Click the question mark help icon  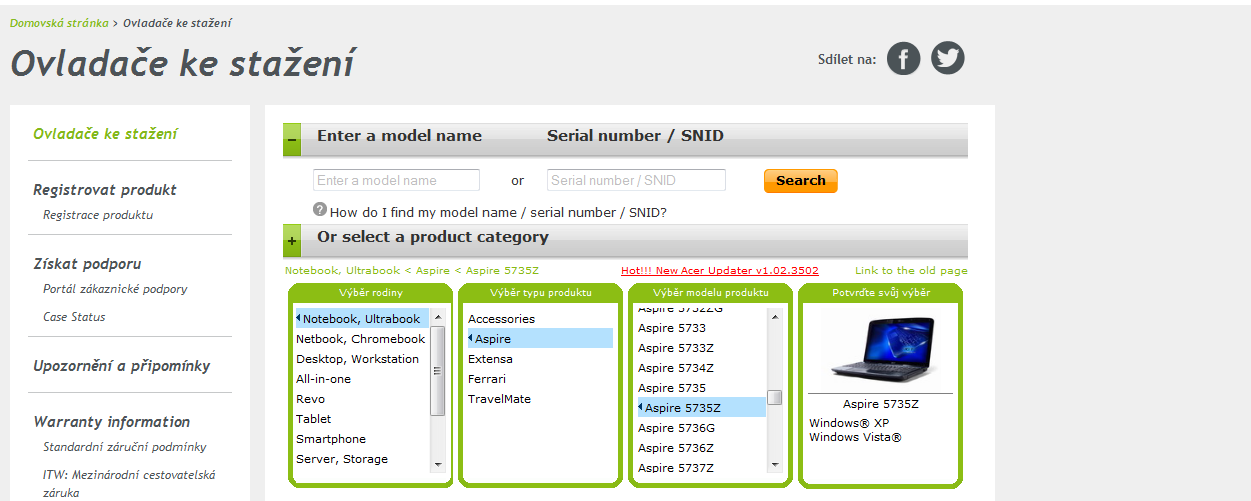point(320,209)
